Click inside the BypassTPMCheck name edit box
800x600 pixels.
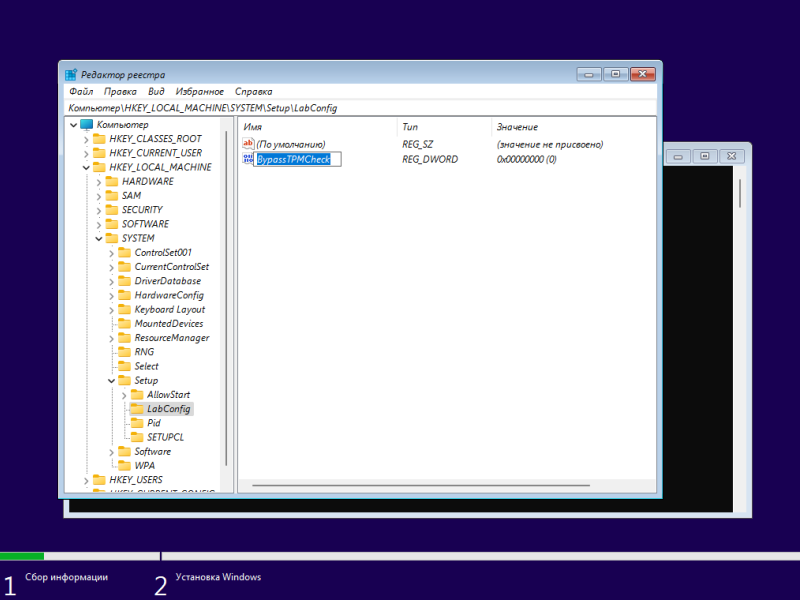click(297, 159)
